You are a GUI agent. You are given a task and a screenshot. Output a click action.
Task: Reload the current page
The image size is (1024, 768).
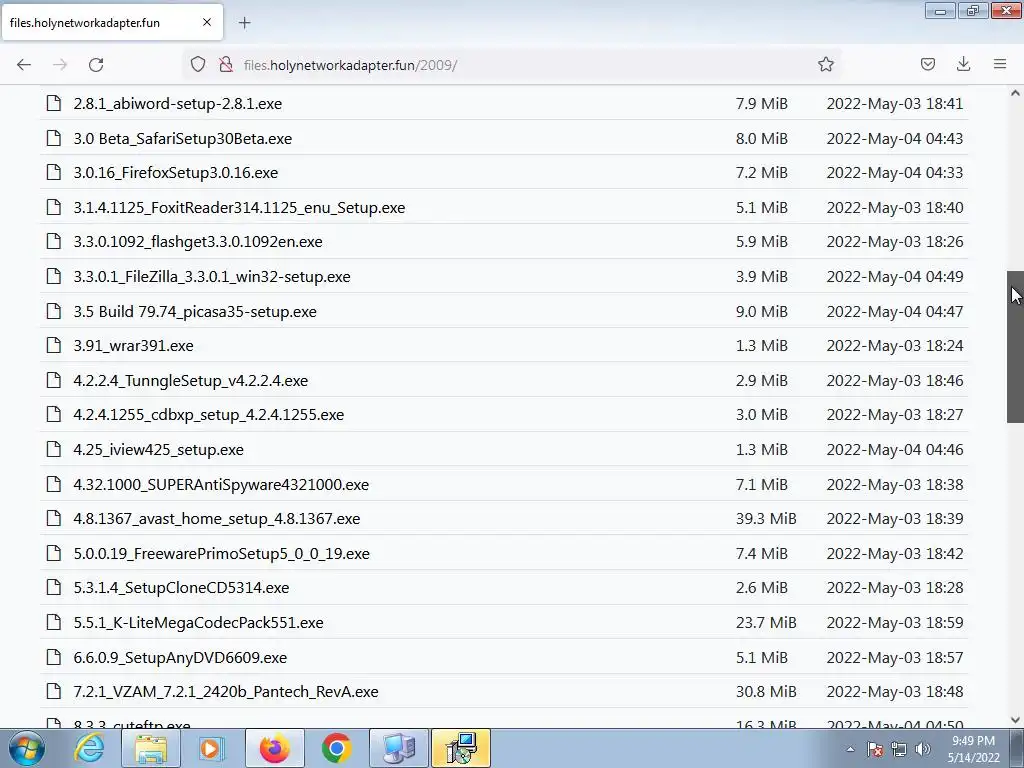coord(96,65)
